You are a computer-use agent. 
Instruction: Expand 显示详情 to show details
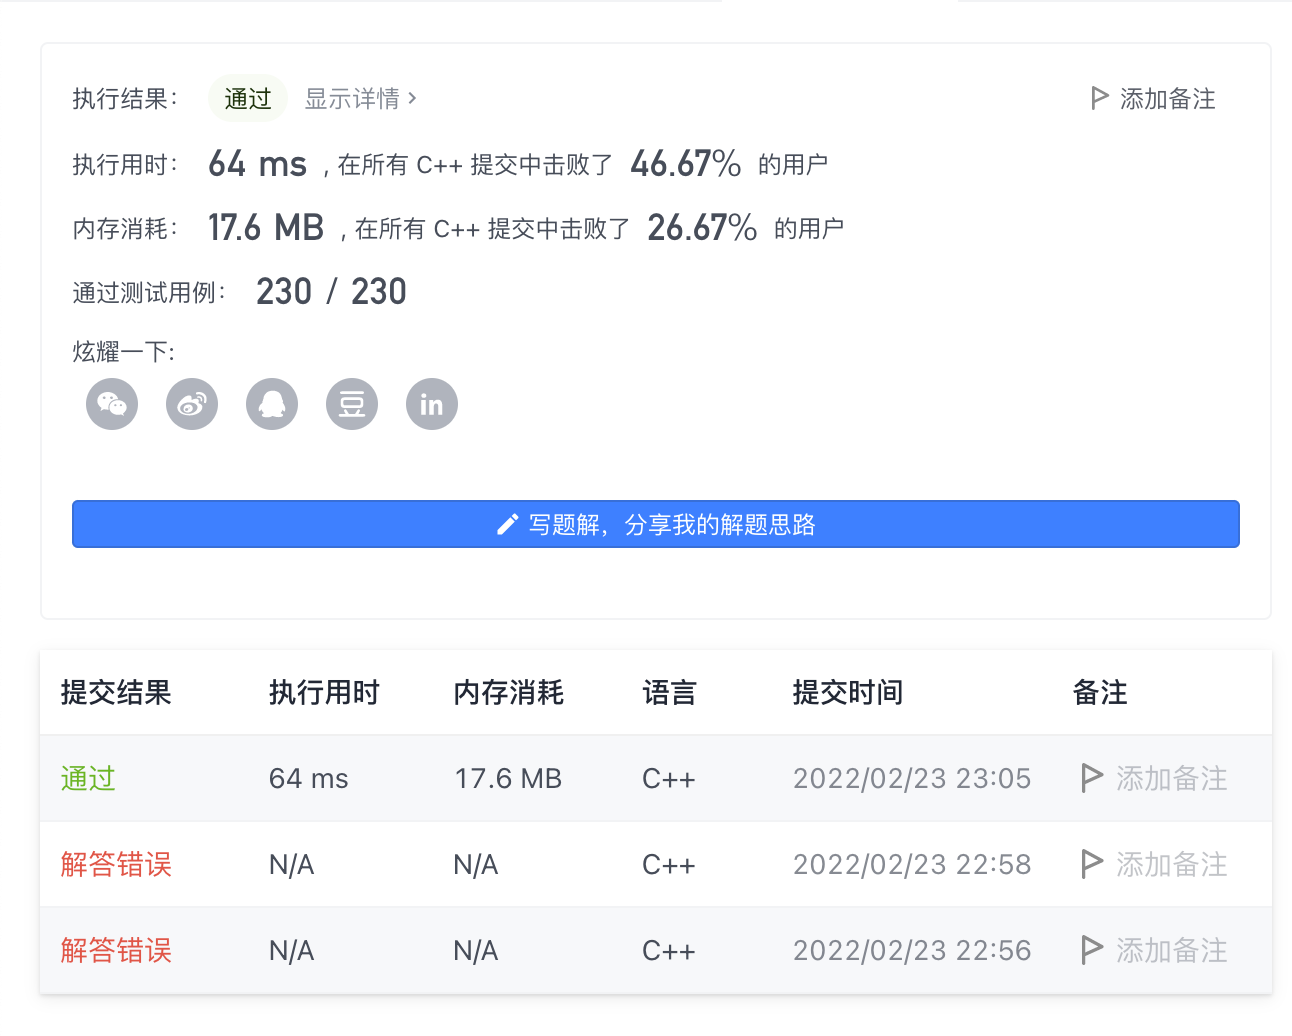tap(360, 98)
